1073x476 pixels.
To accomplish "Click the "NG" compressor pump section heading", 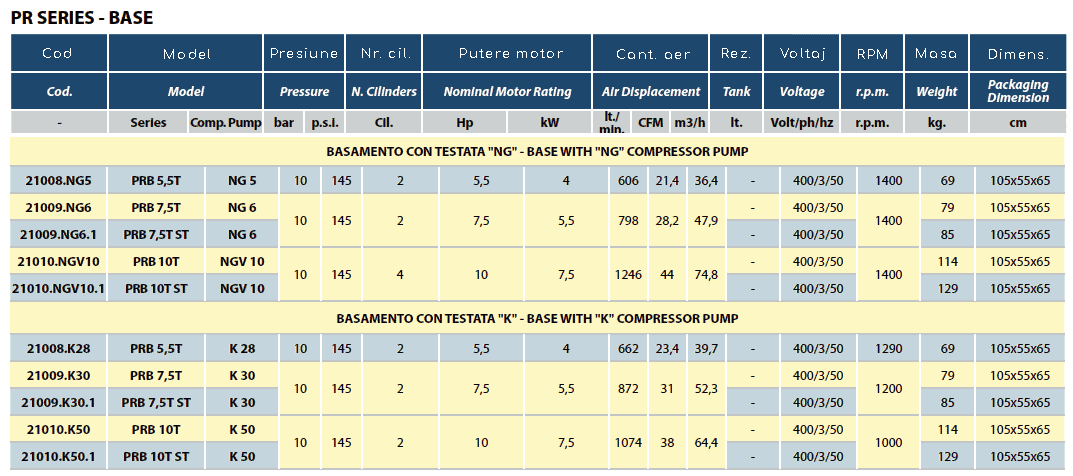I will pyautogui.click(x=537, y=152).
